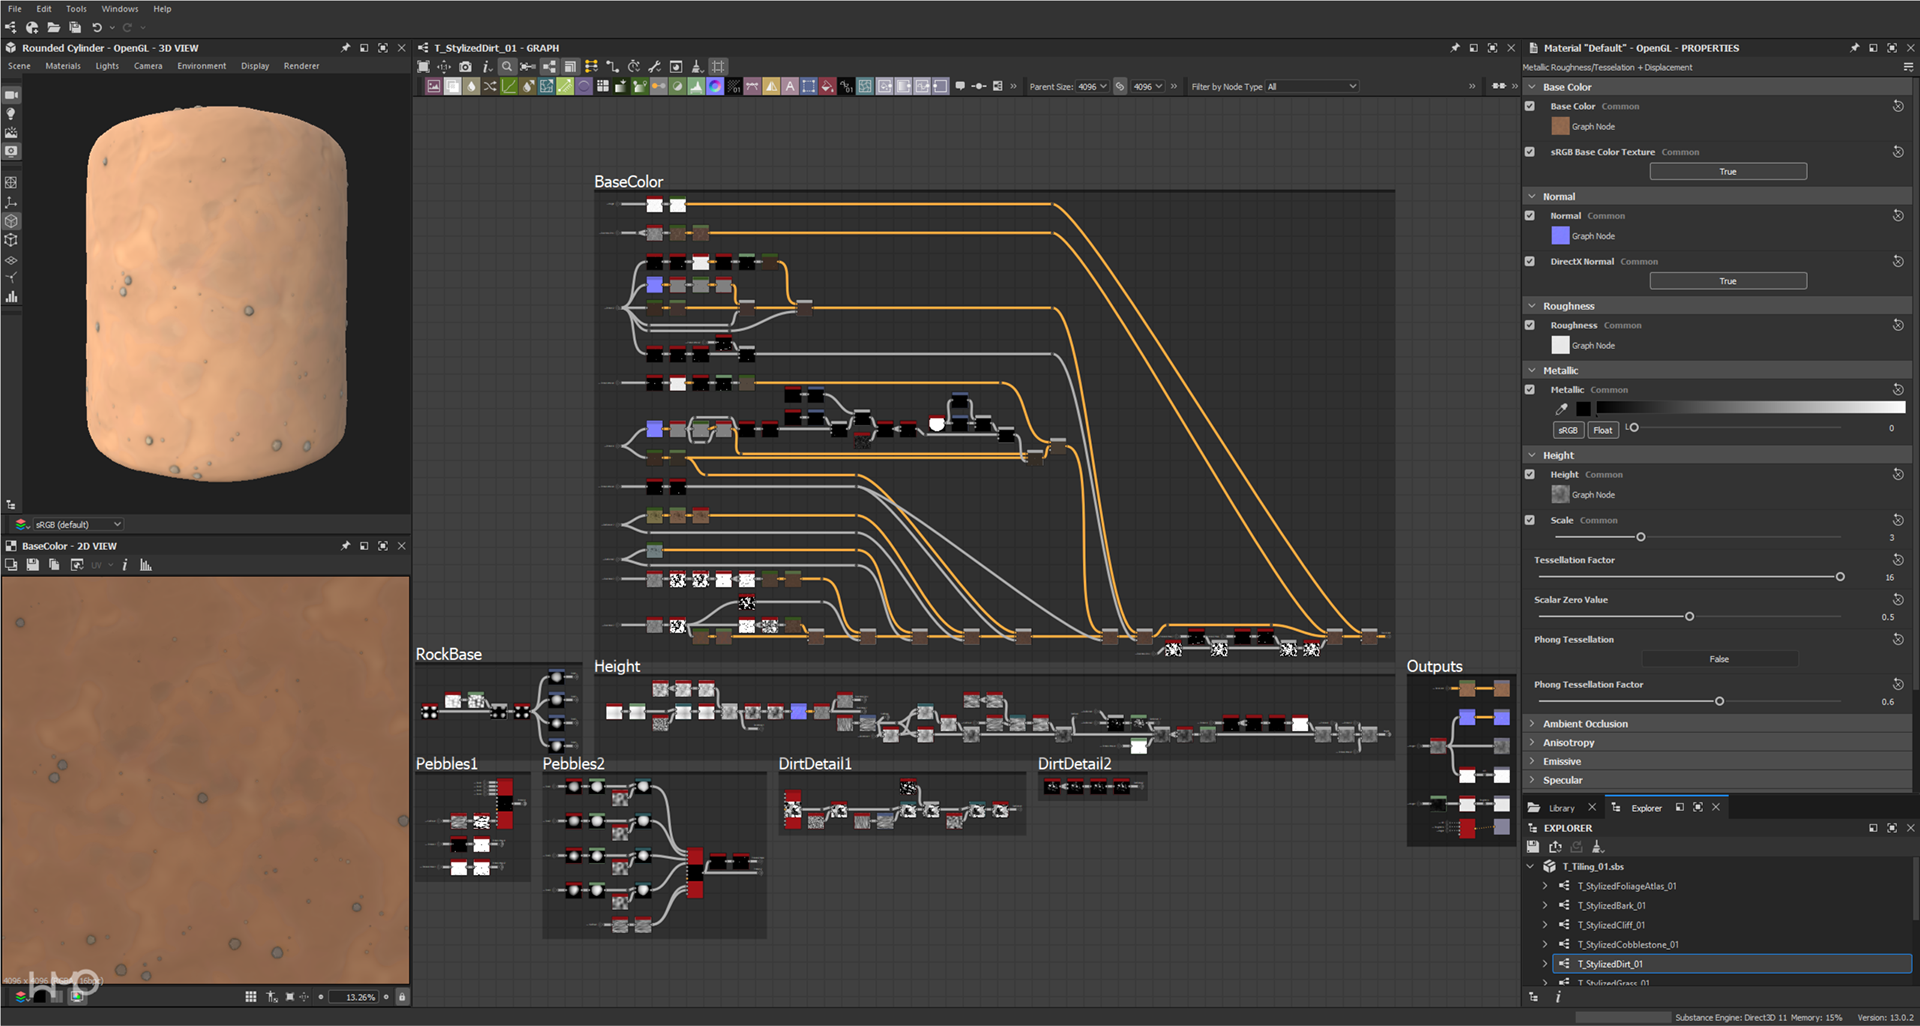Image resolution: width=1920 pixels, height=1026 pixels.
Task: Expand T_StylizedCliff_01 in the Explorer tree
Action: [x=1545, y=925]
